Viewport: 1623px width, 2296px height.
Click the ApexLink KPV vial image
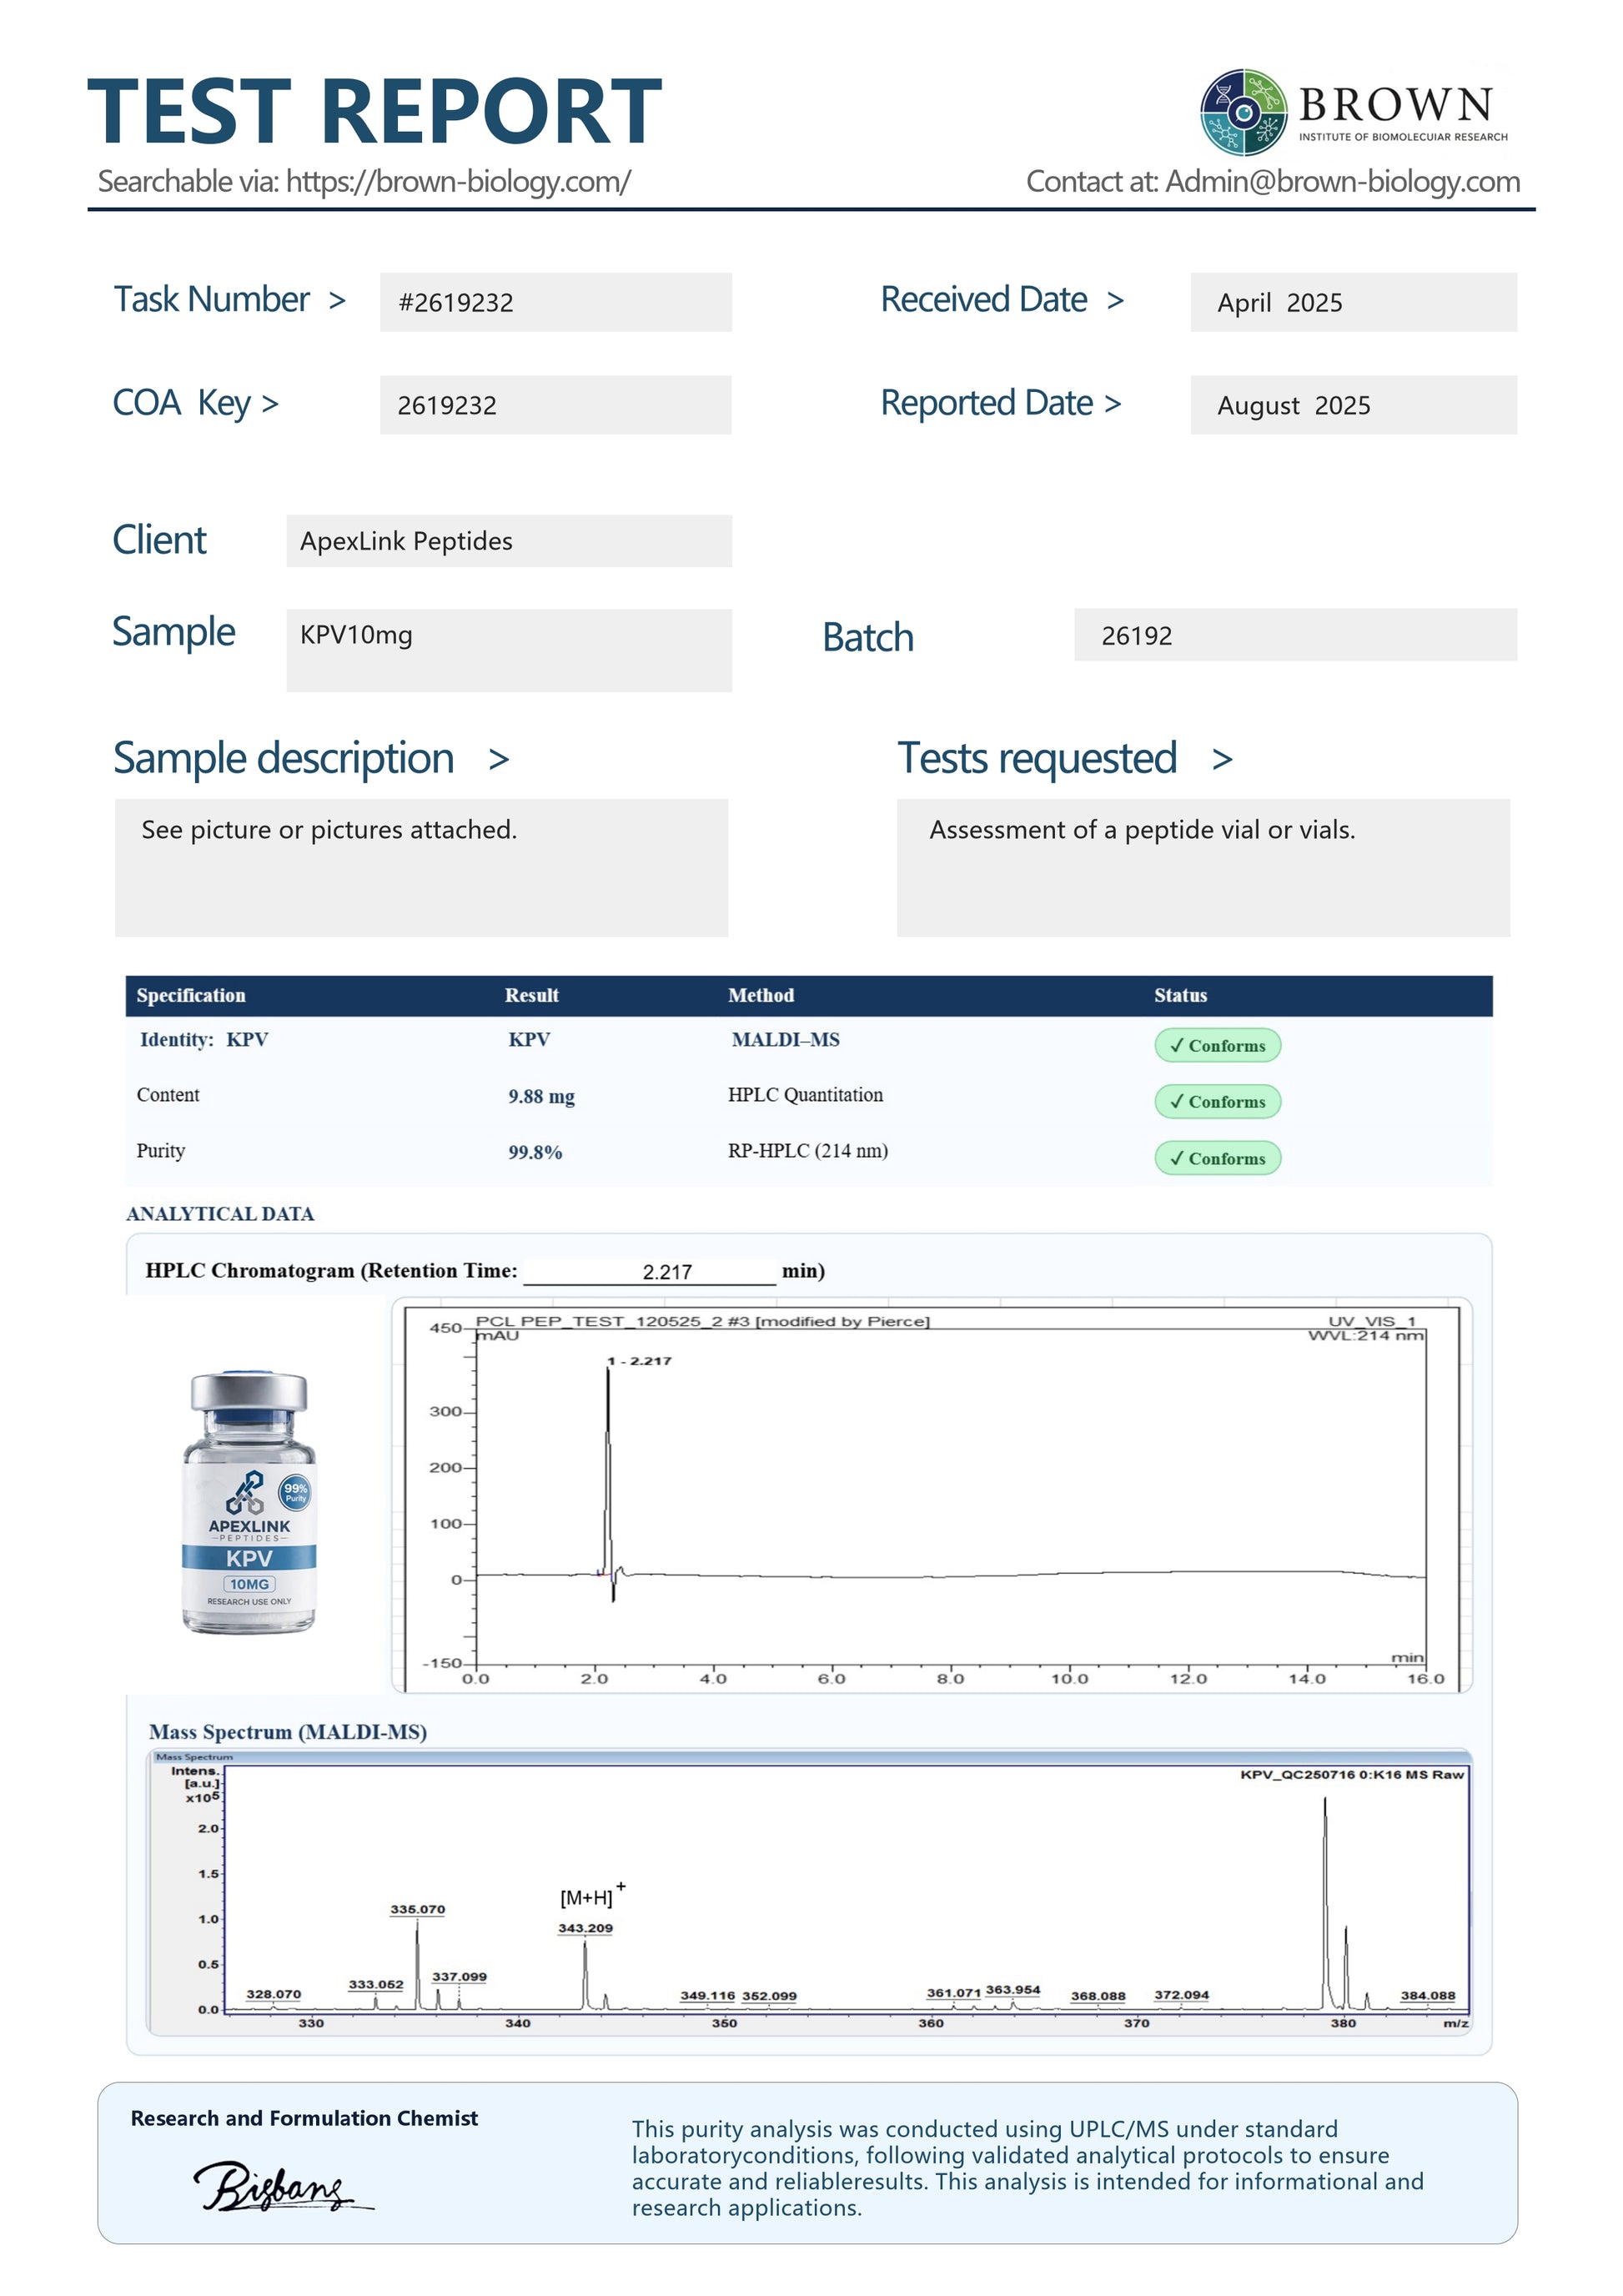tap(249, 1502)
